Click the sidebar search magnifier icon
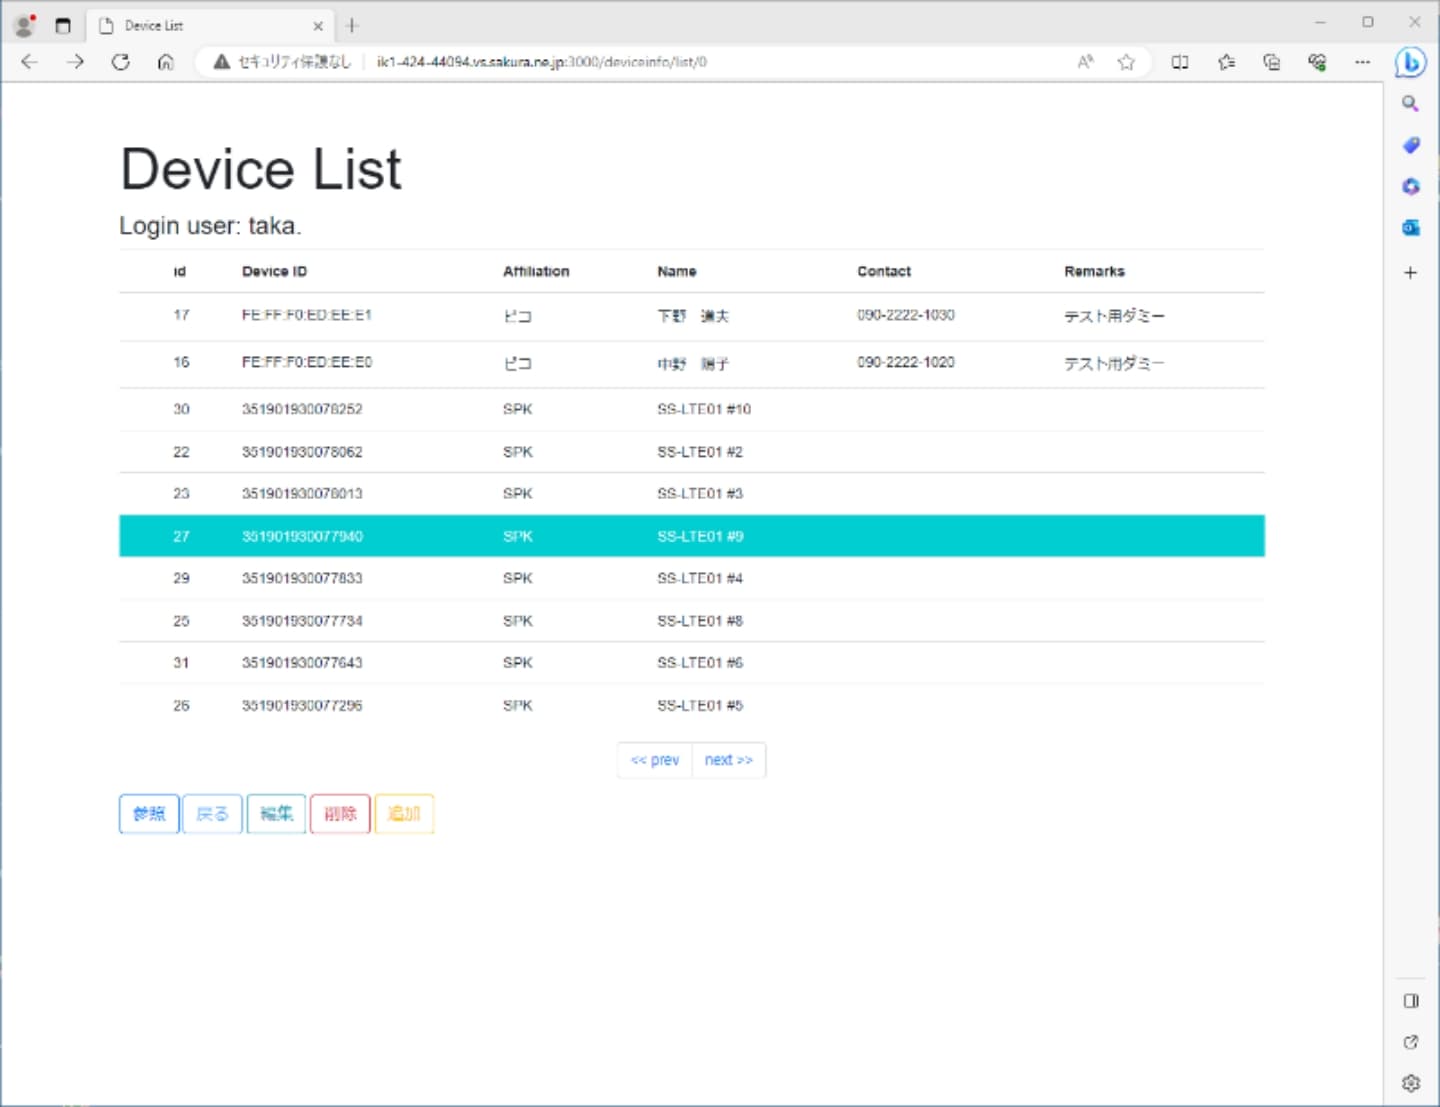Image resolution: width=1440 pixels, height=1107 pixels. pos(1410,104)
